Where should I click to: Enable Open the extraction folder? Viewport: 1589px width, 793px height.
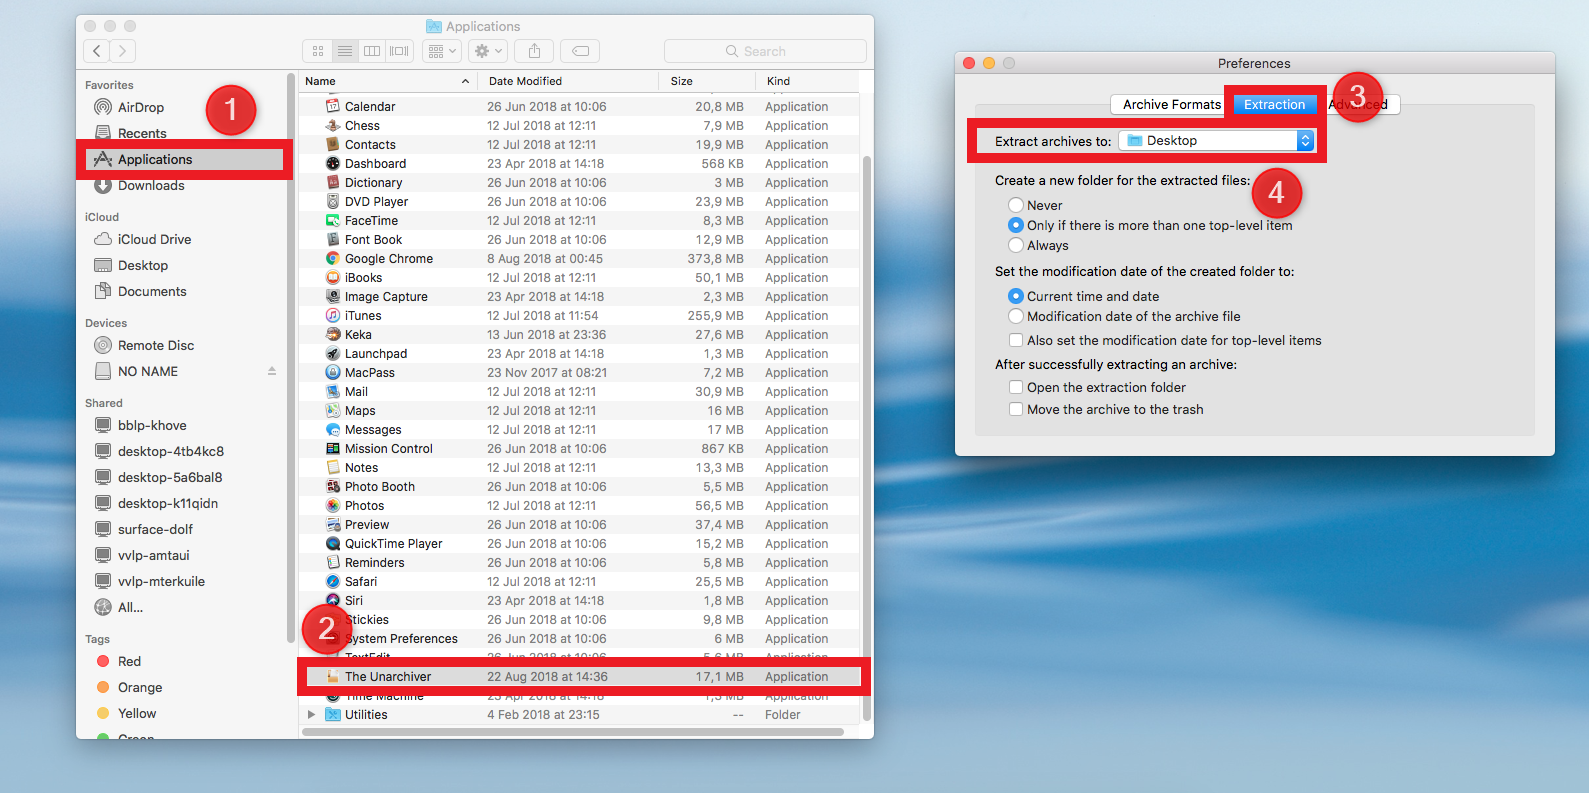coord(1016,387)
